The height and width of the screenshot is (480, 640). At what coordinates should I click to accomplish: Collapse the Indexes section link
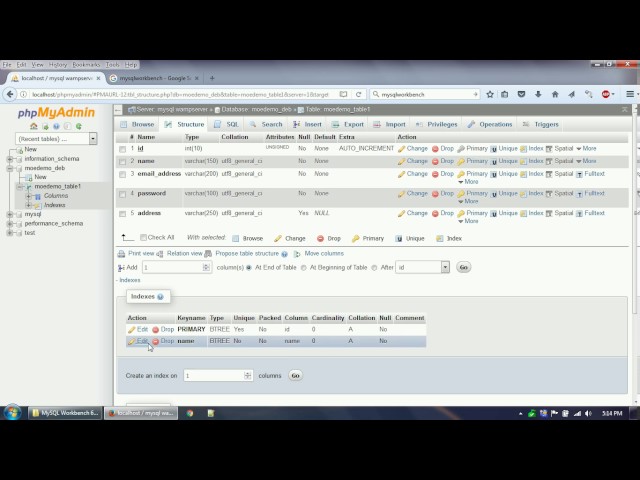[x=129, y=280]
